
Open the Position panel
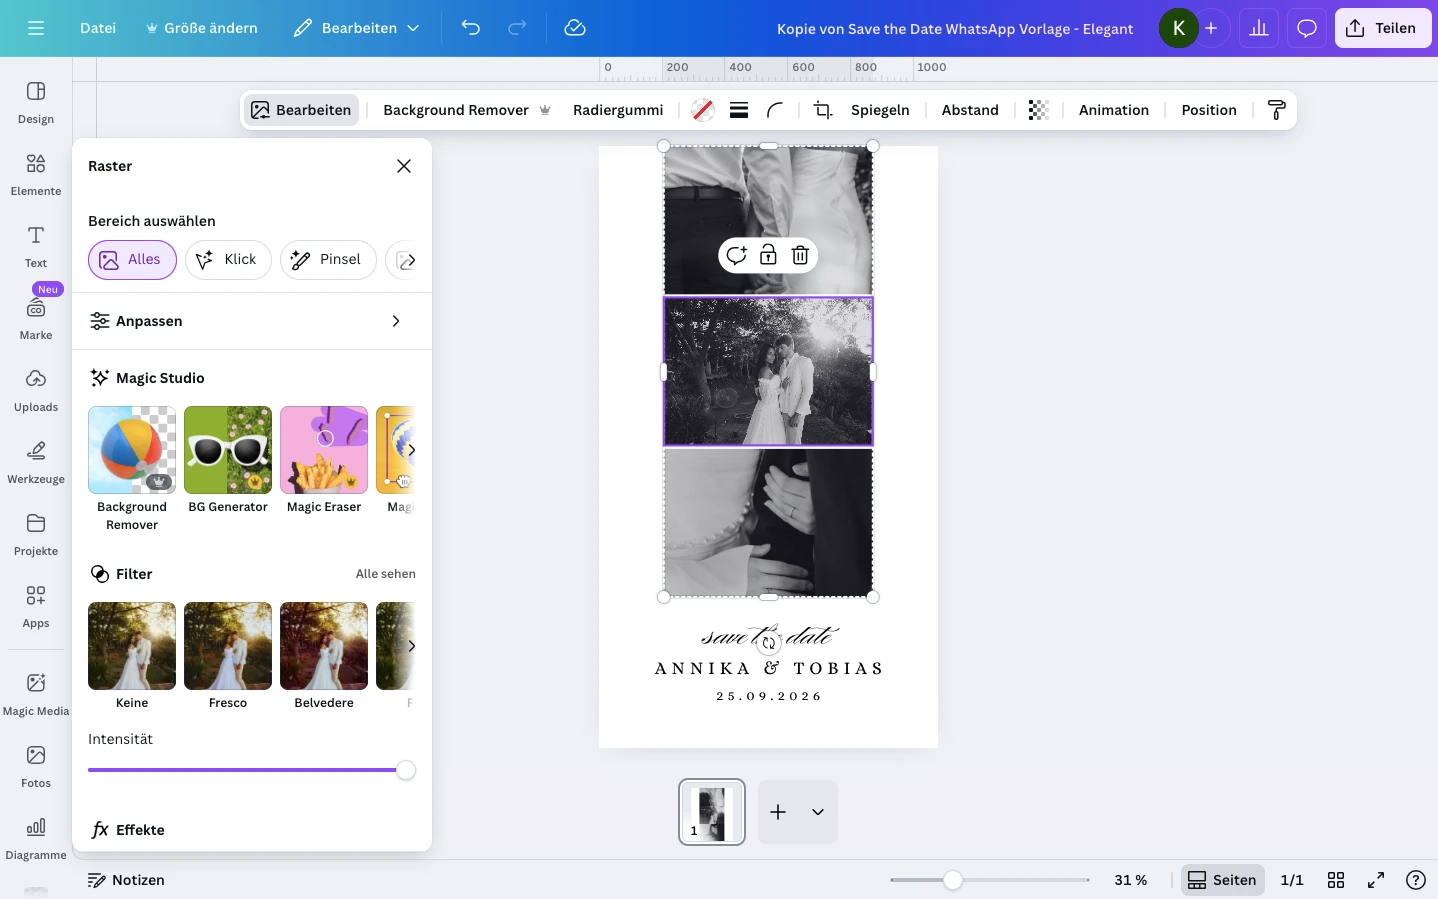pos(1209,110)
